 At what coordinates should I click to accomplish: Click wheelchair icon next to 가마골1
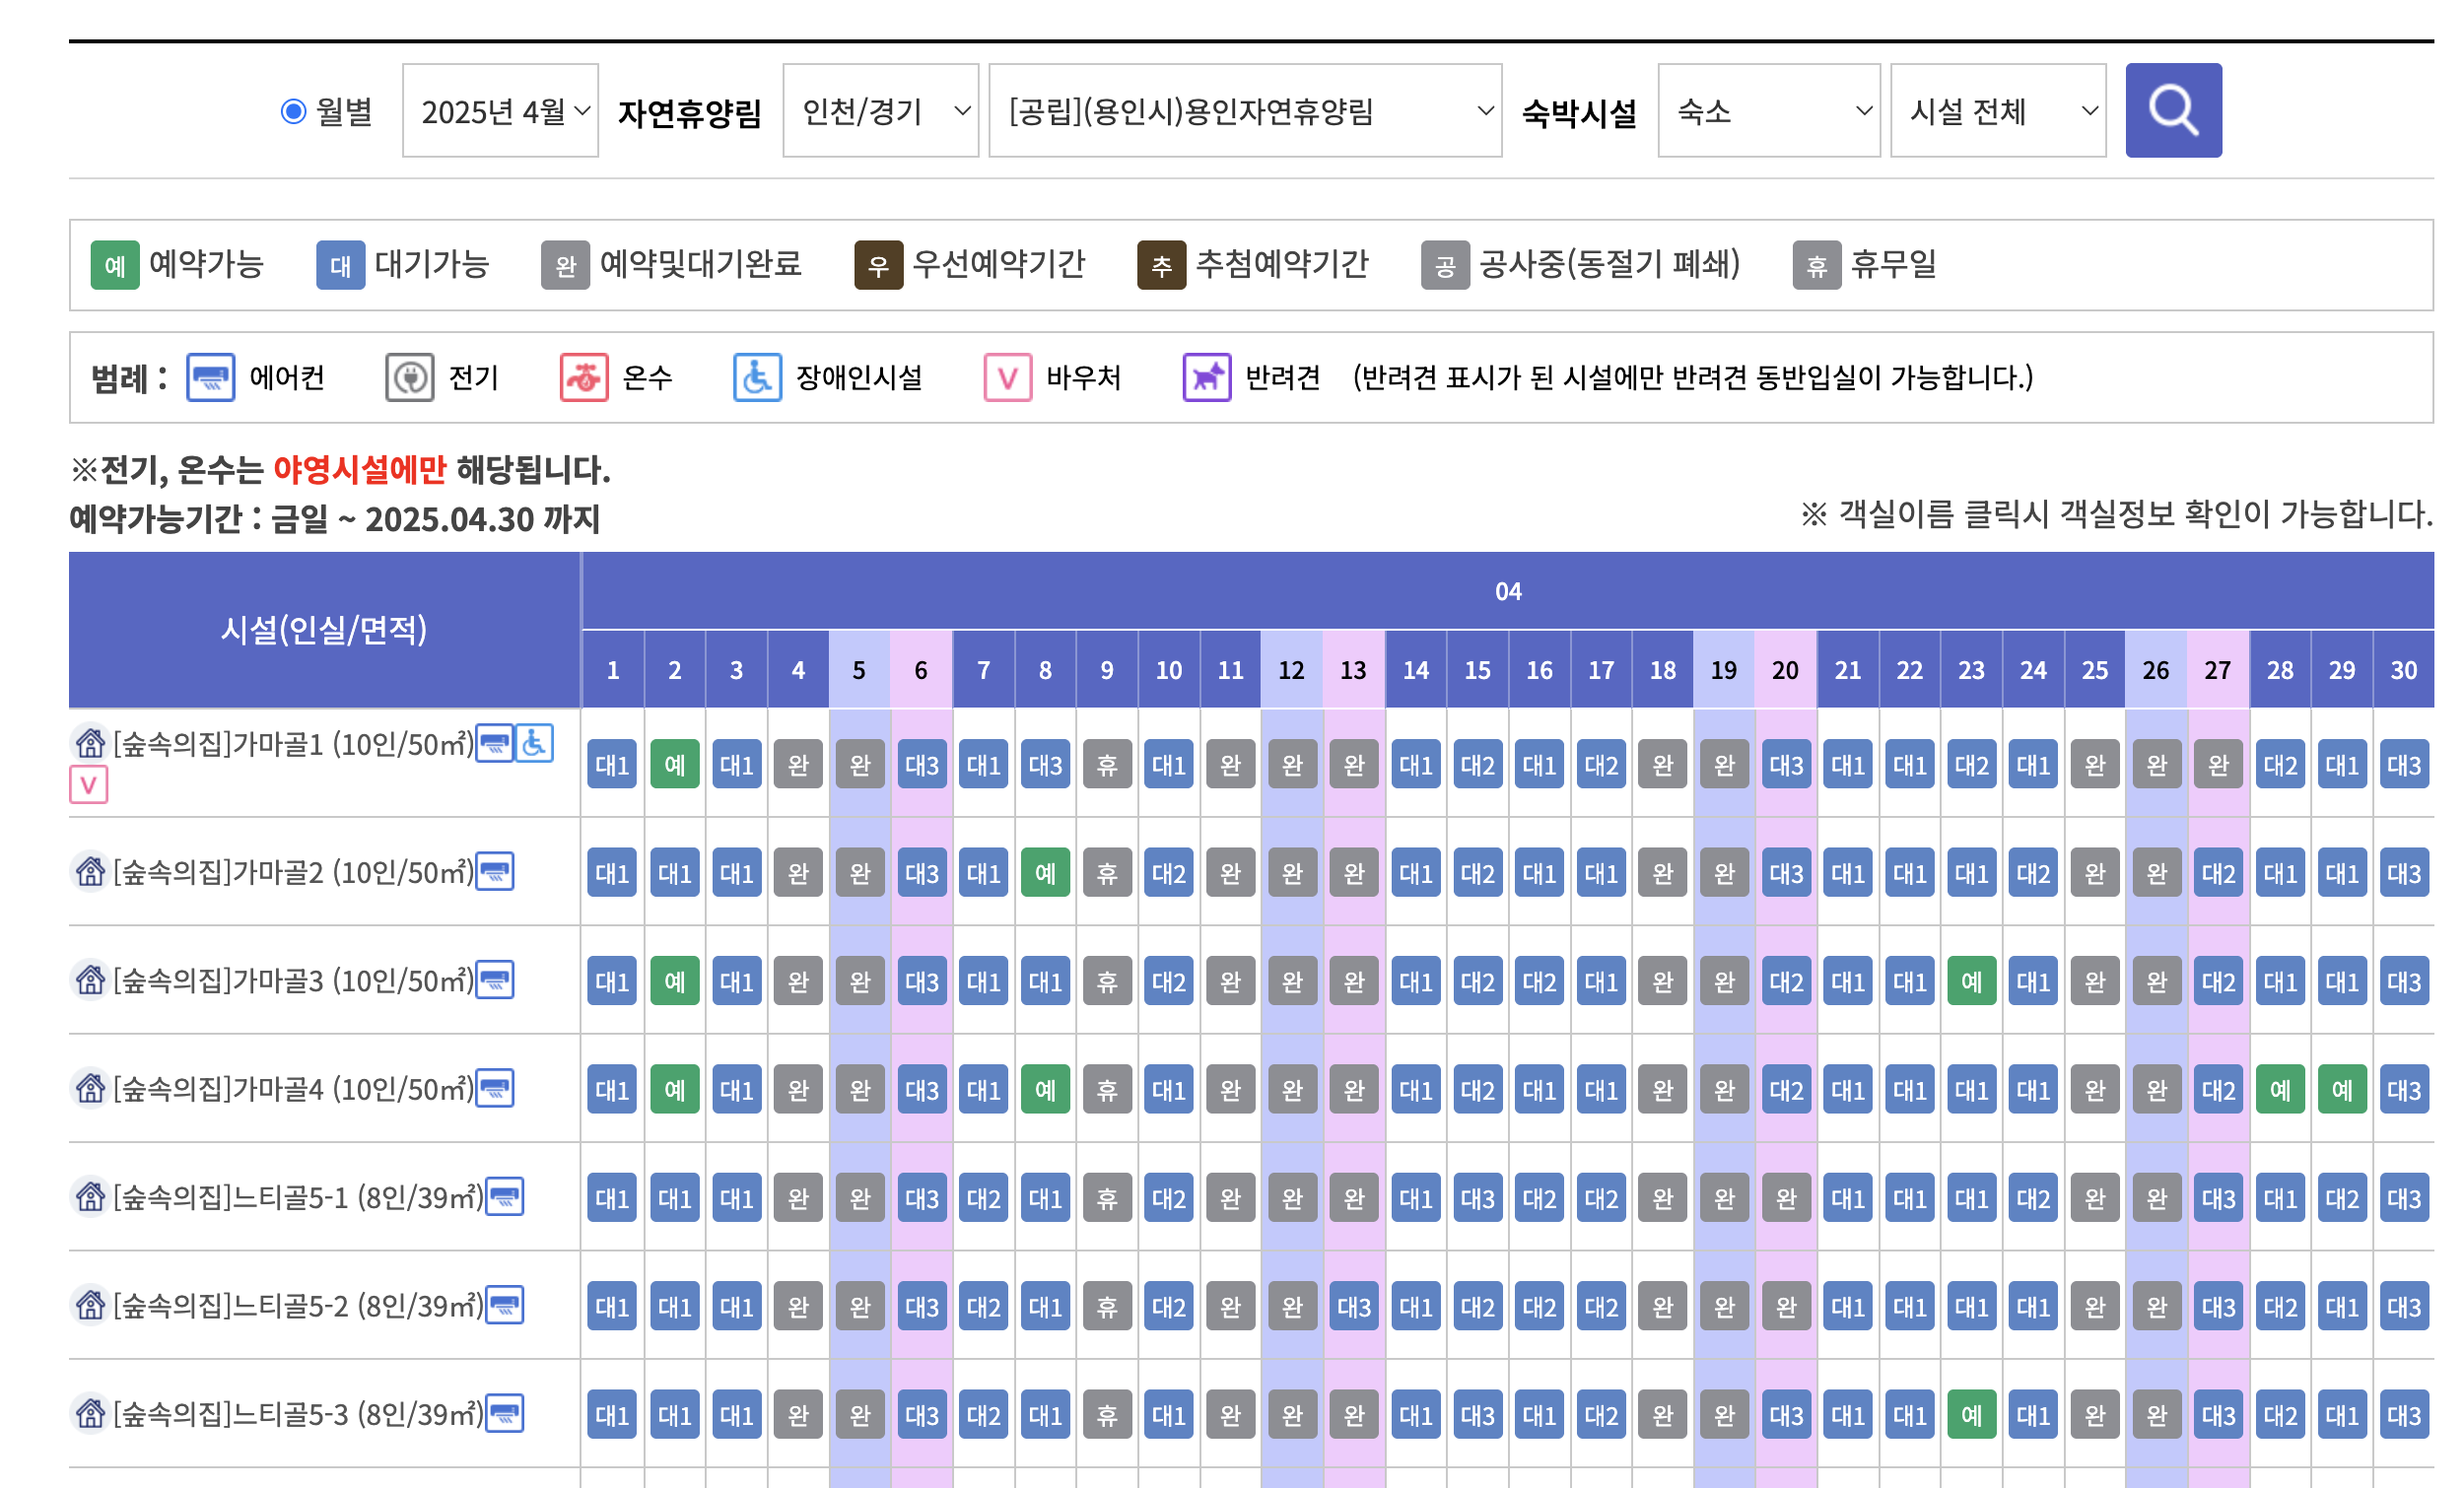(534, 743)
